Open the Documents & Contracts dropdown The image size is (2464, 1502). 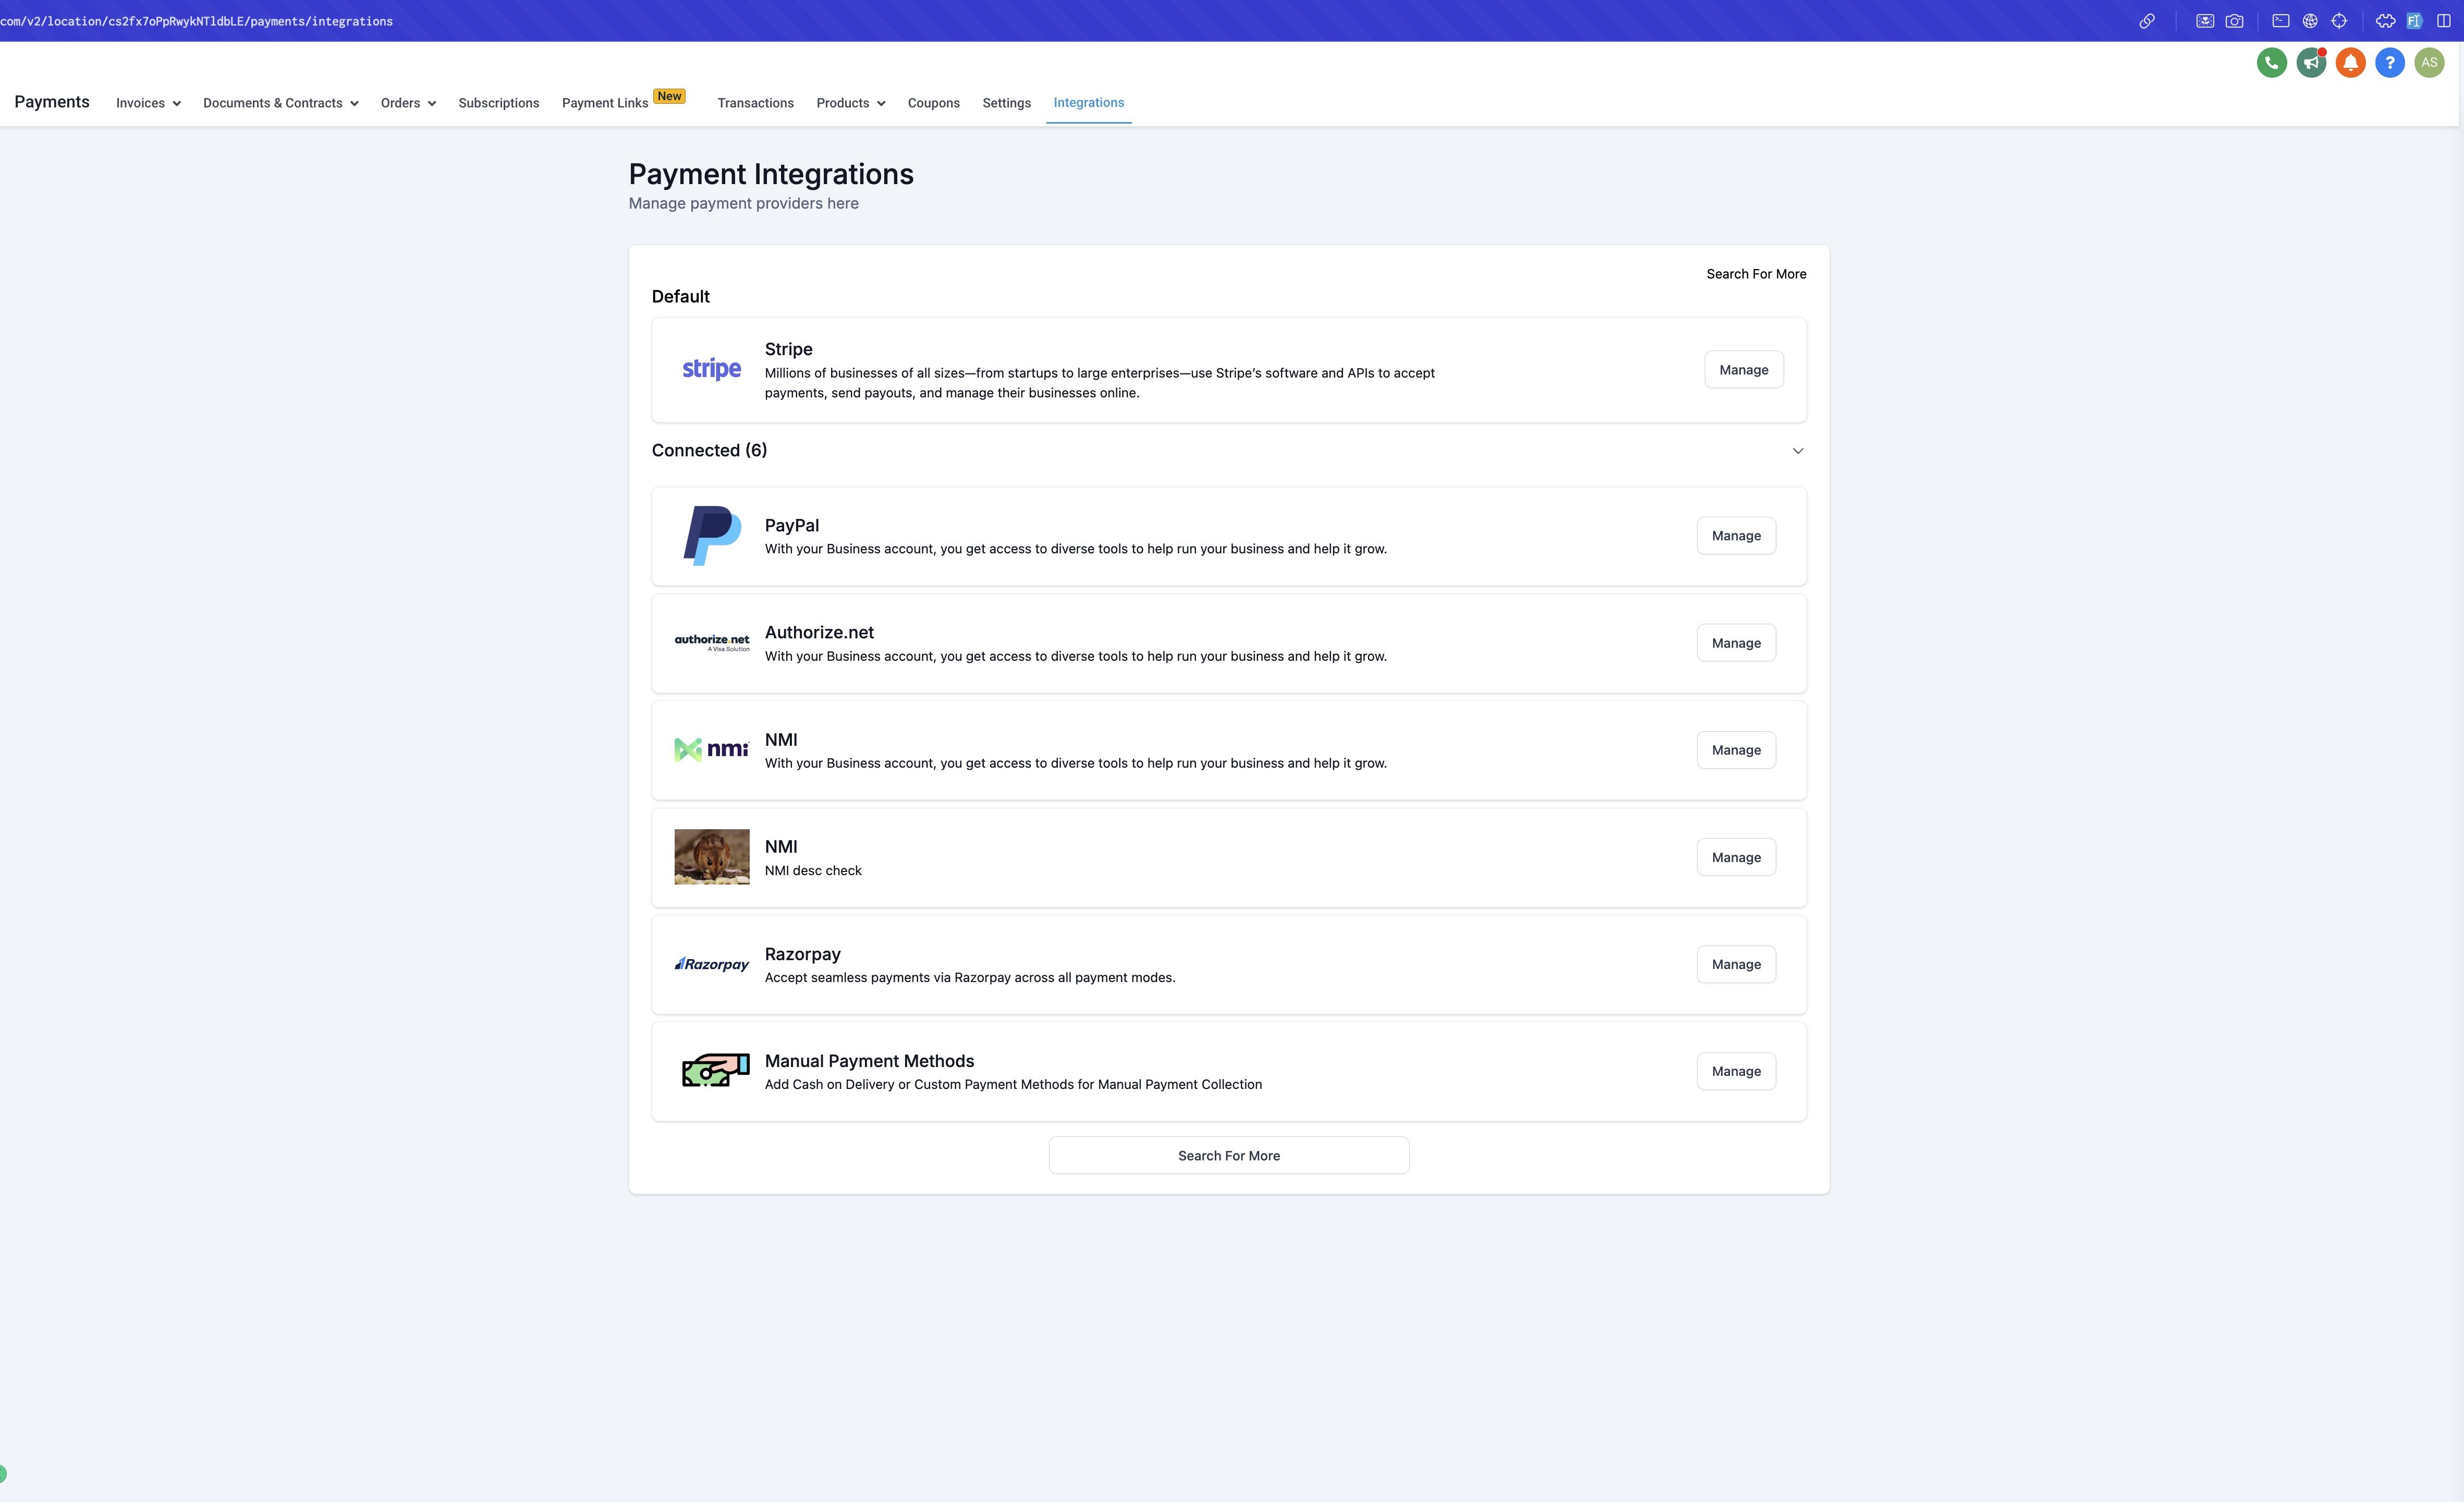[281, 103]
